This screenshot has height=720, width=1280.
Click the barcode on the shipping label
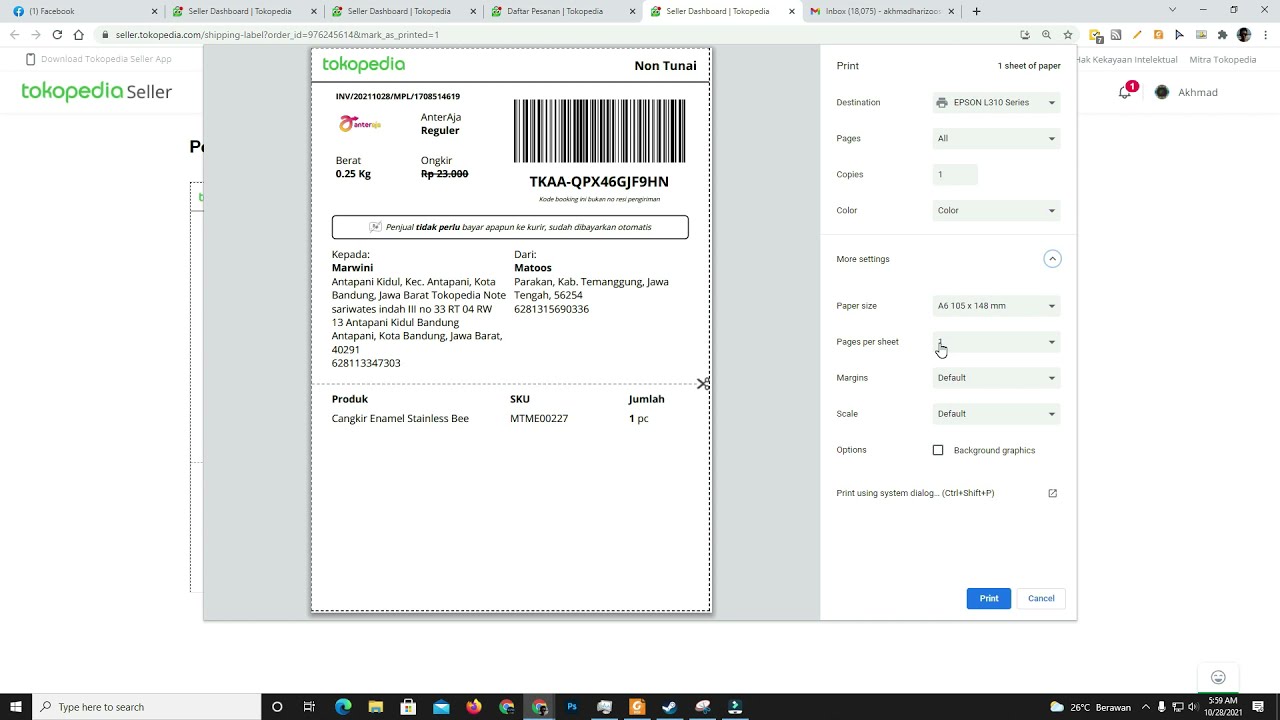(x=600, y=131)
